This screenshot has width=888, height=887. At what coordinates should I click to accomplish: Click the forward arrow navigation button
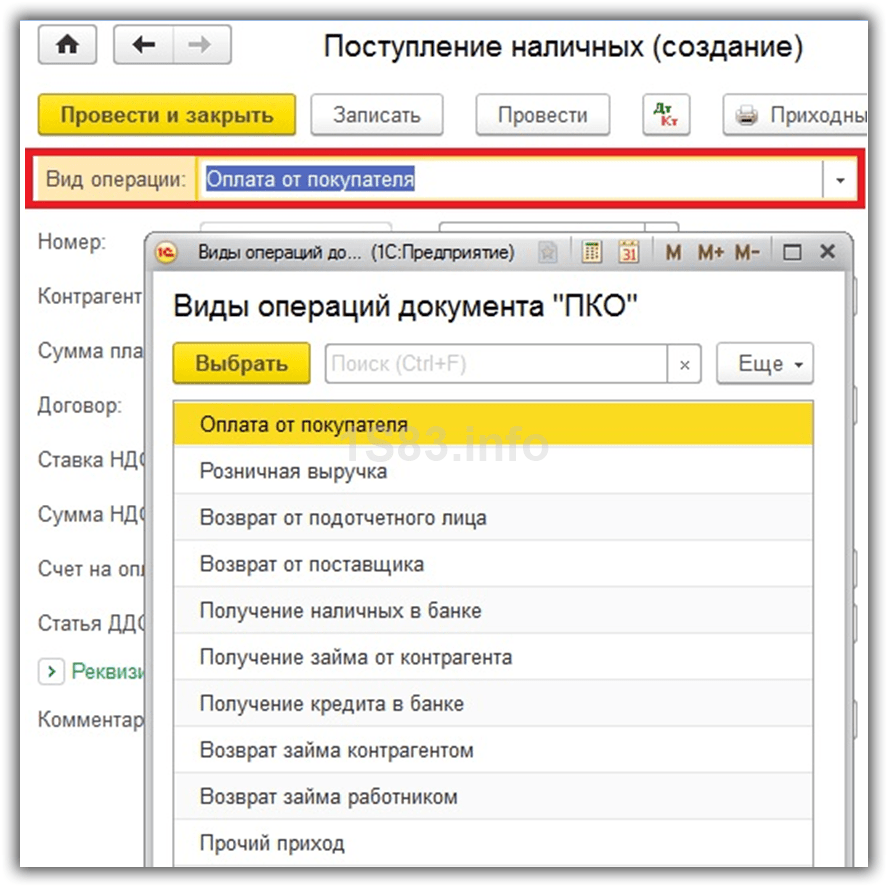click(x=201, y=46)
